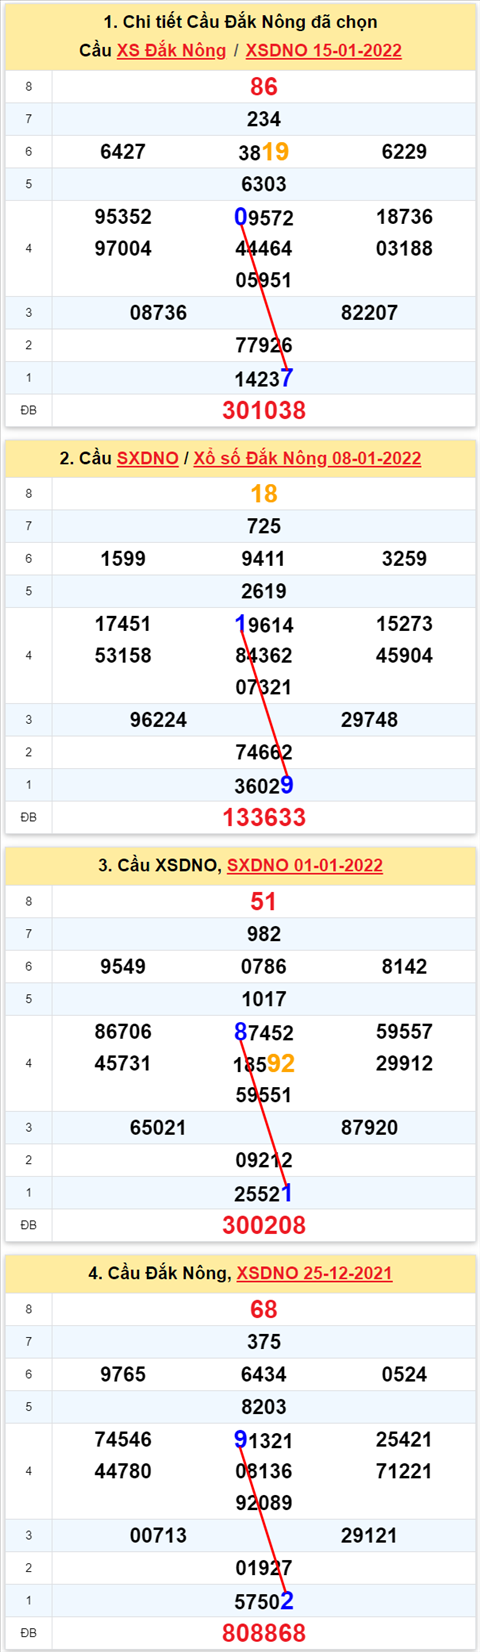Screen dimensions: 480x1652
Task: Click prize 4 number 17451
Action: [x=123, y=624]
